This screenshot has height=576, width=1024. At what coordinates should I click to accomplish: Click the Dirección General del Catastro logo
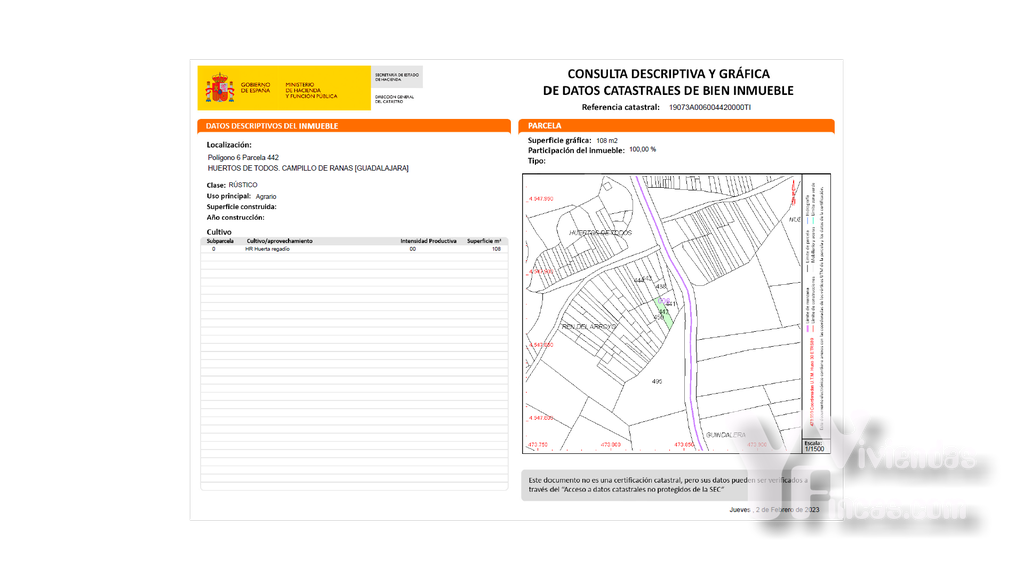394,99
